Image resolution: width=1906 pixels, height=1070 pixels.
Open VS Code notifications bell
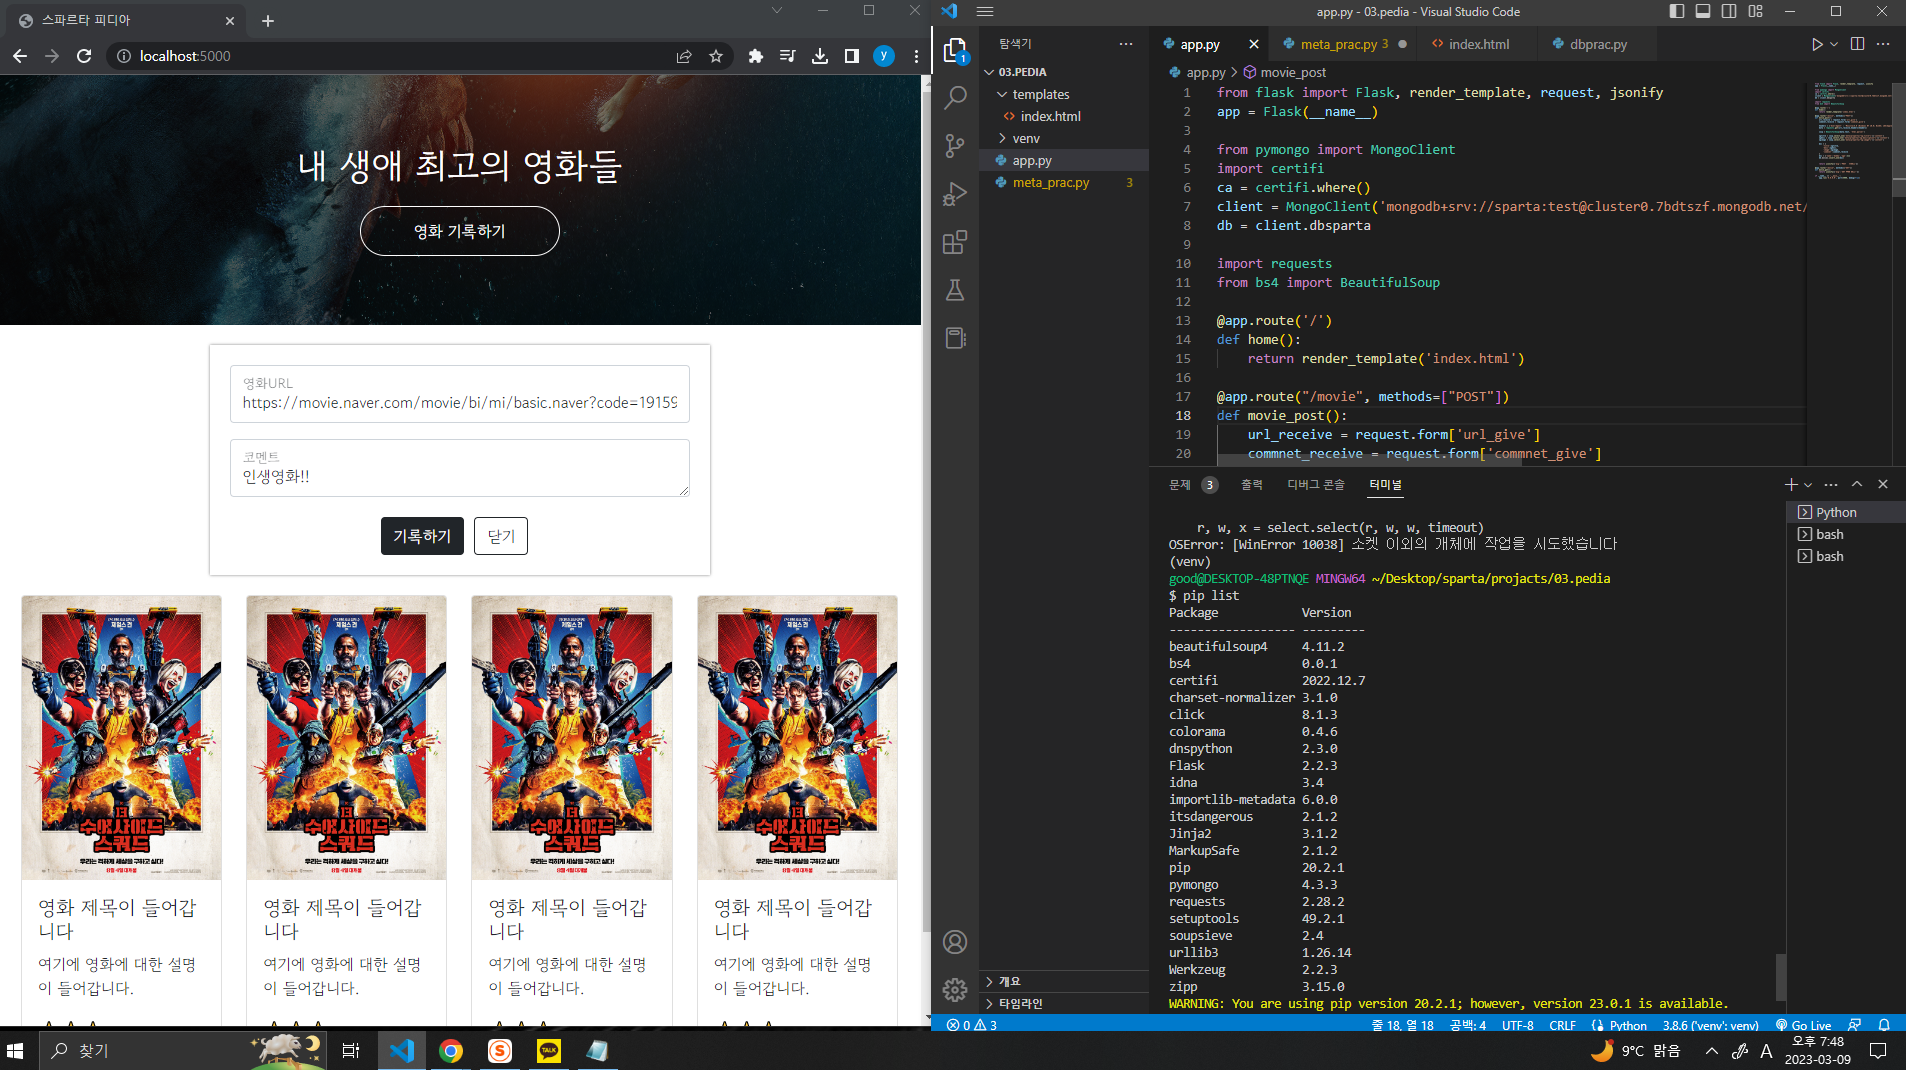[1884, 1025]
